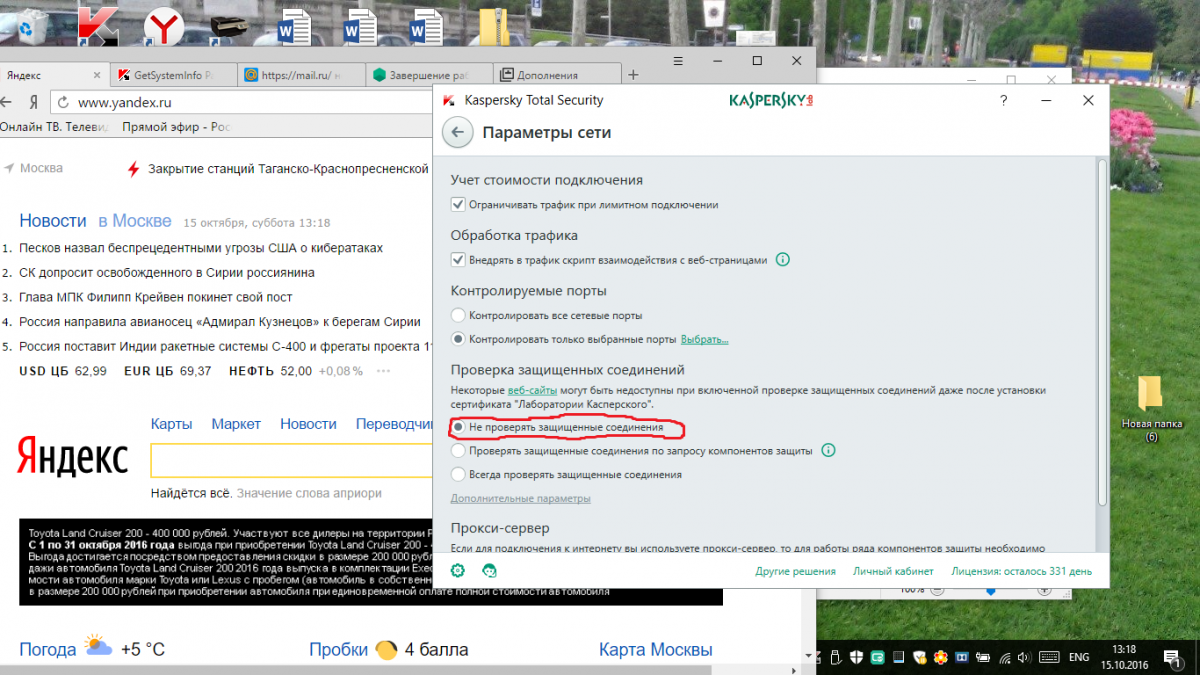
Task: Toggle Внедрять в трафик скрипт checkbox
Action: [459, 259]
